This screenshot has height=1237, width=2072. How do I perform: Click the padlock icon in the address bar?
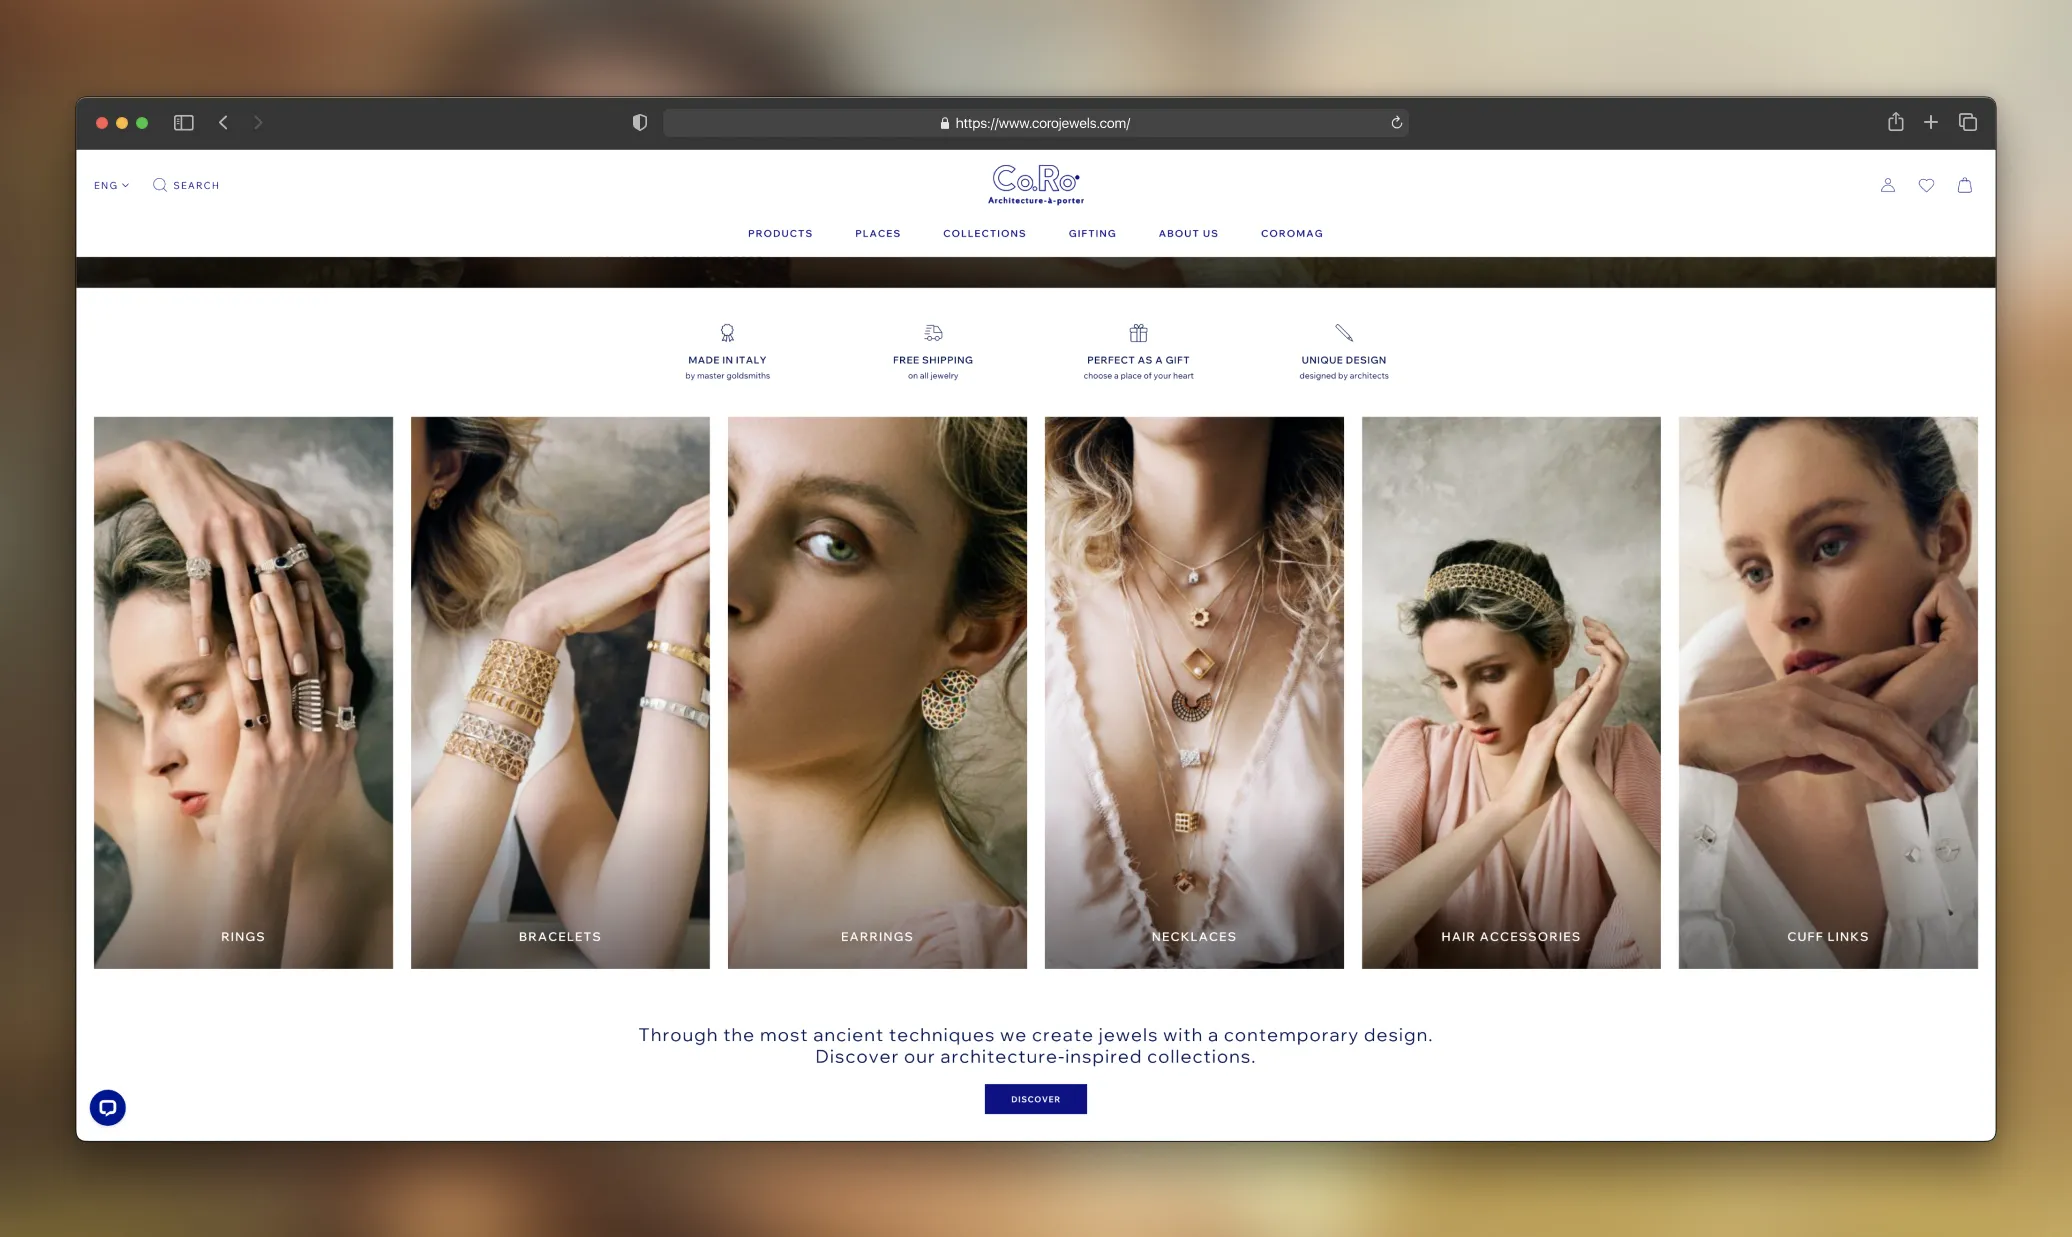pos(944,123)
